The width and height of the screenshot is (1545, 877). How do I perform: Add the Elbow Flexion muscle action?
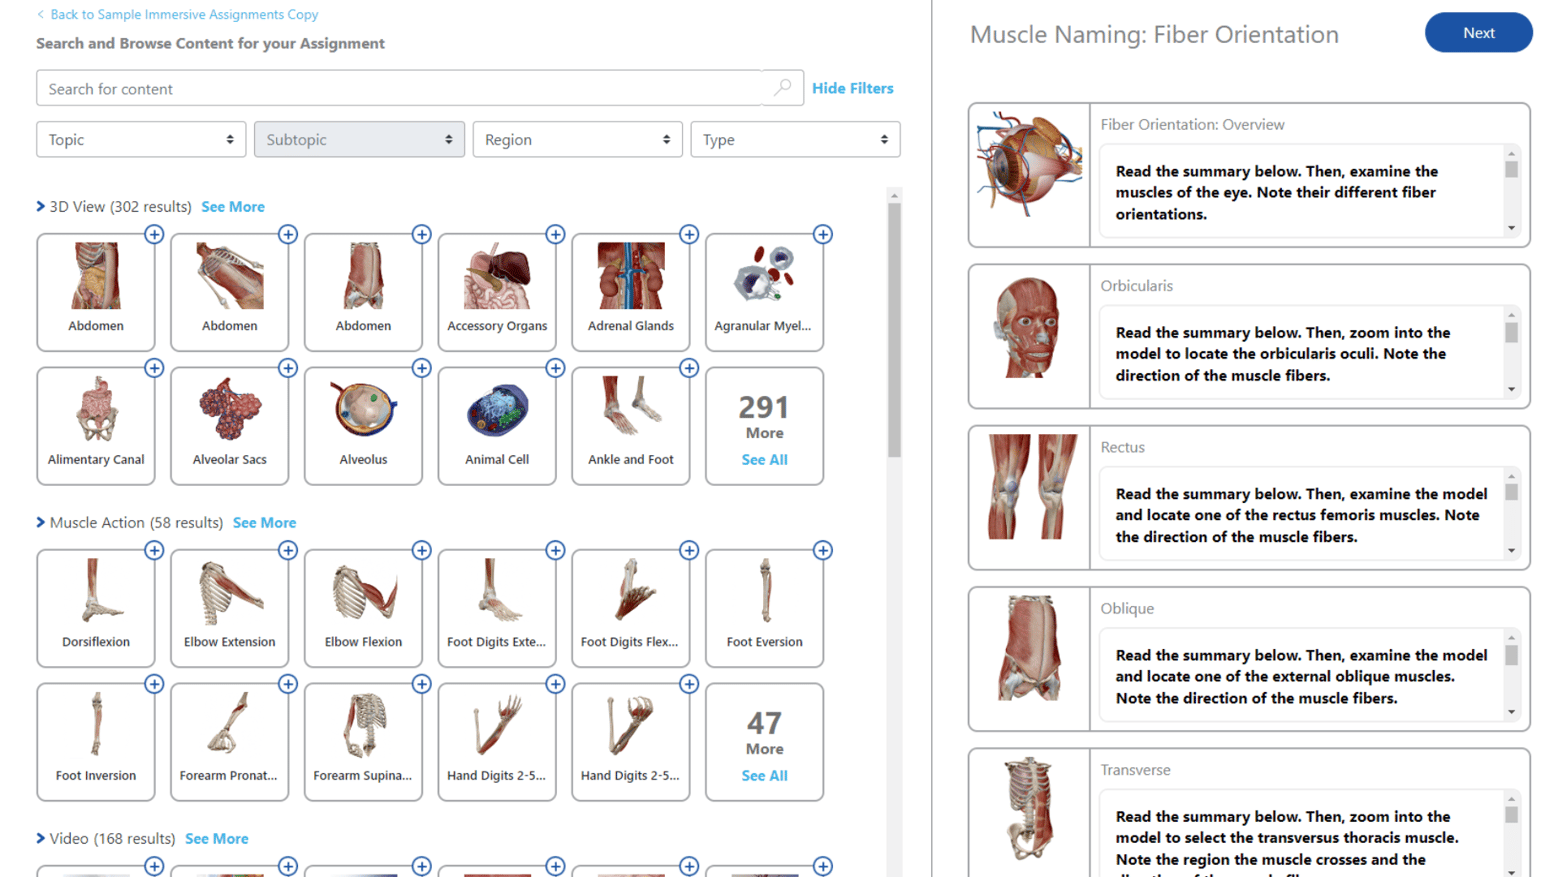[421, 550]
